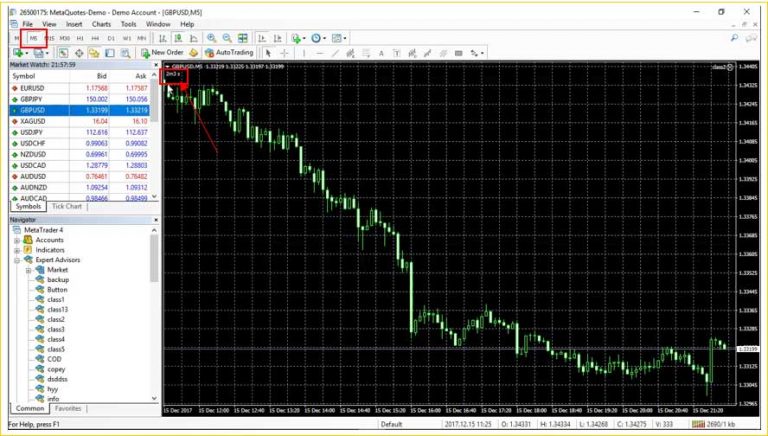Image resolution: width=768 pixels, height=436 pixels.
Task: Switch chart to M30 timeframe
Action: point(65,38)
